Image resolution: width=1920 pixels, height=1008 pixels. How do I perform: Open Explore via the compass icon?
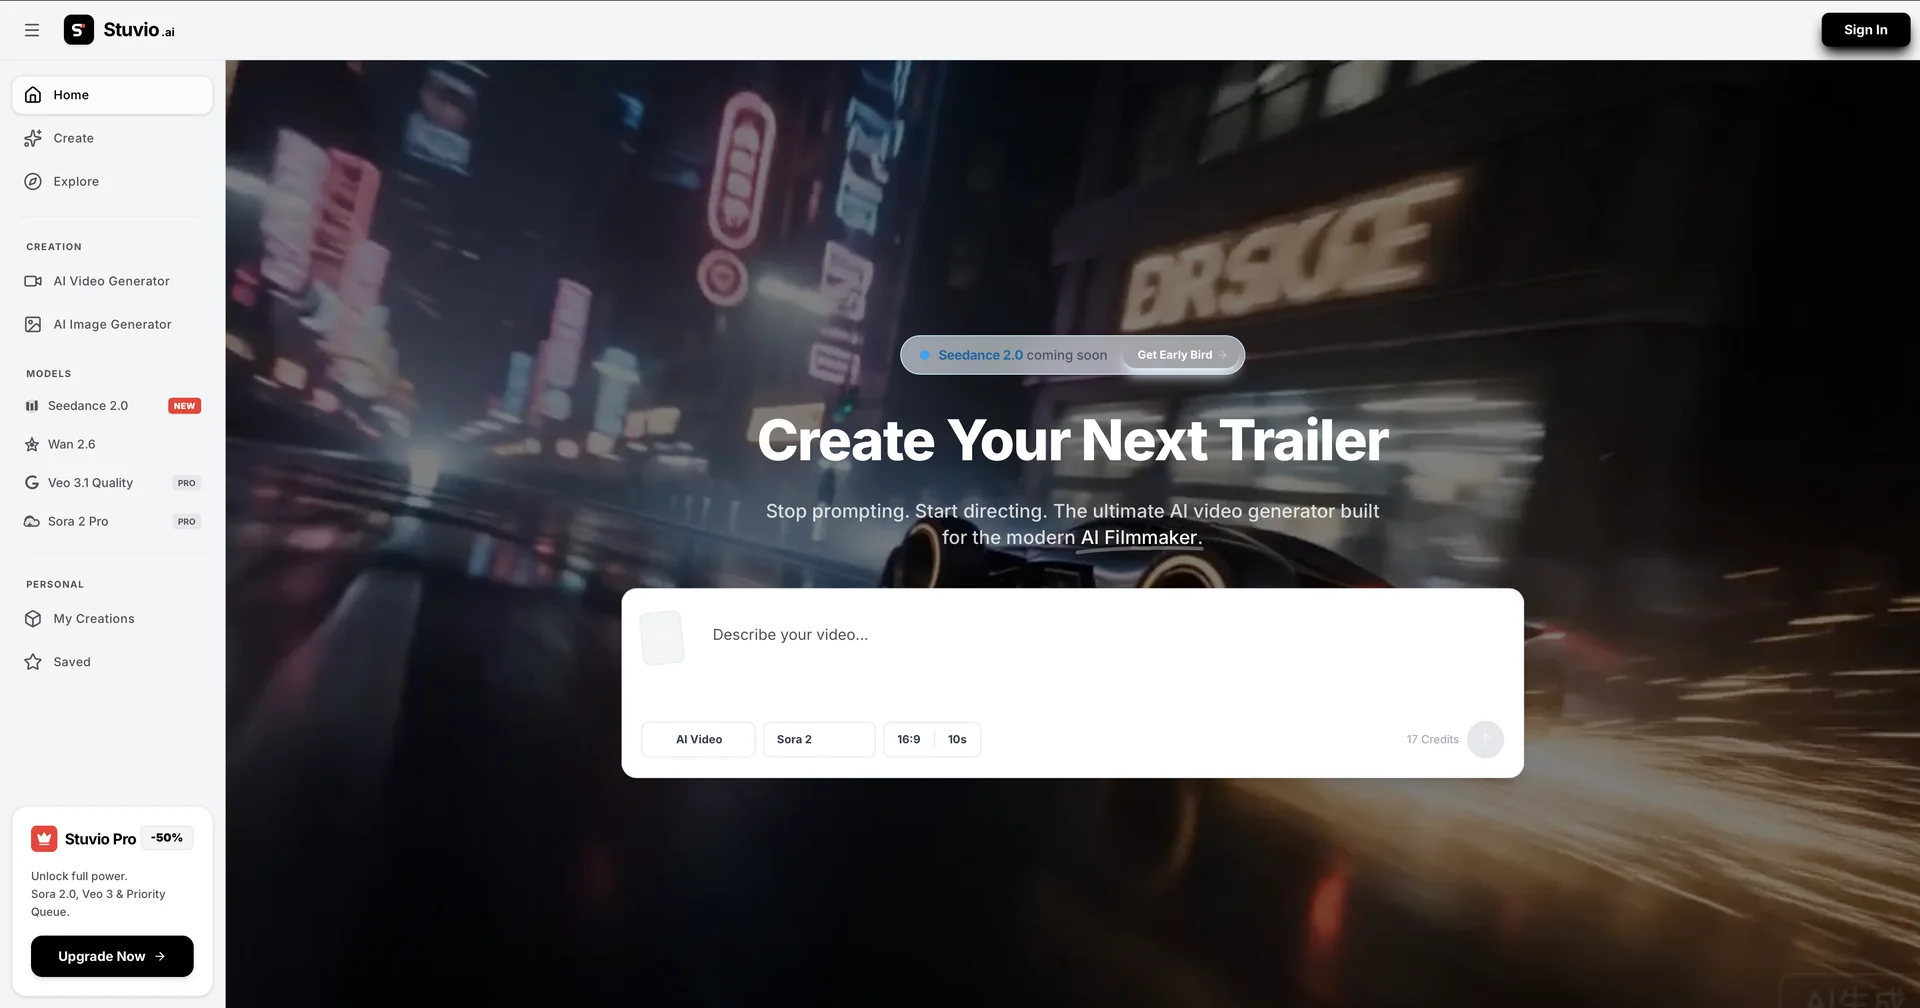[33, 181]
